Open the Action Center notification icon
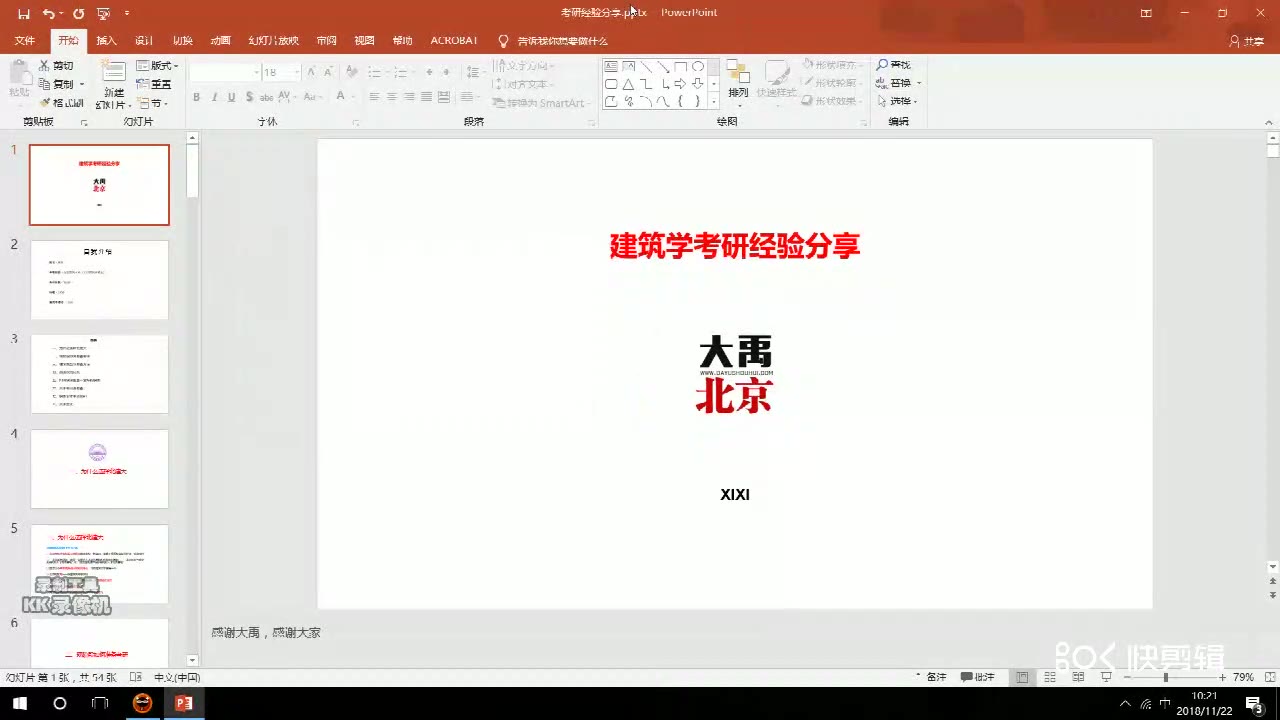Screen dimensions: 1280x720 (1253, 703)
